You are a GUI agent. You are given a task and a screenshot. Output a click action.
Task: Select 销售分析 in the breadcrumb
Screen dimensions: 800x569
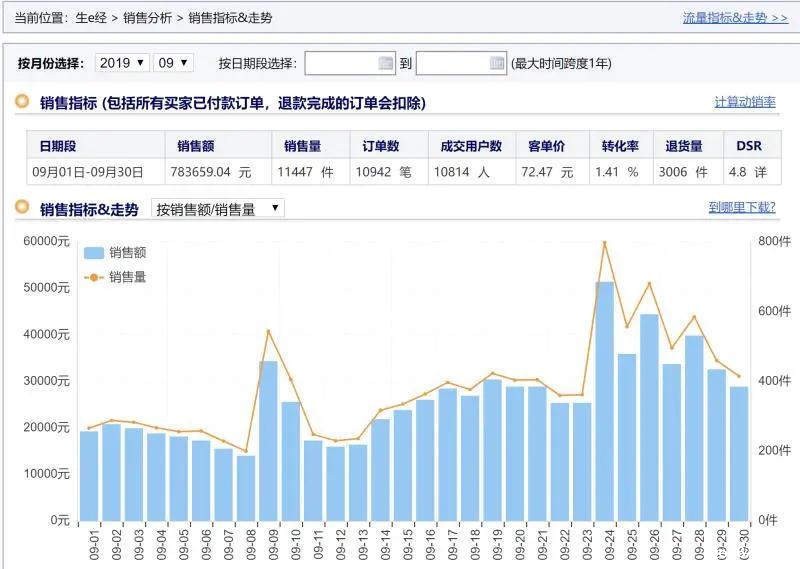point(147,18)
